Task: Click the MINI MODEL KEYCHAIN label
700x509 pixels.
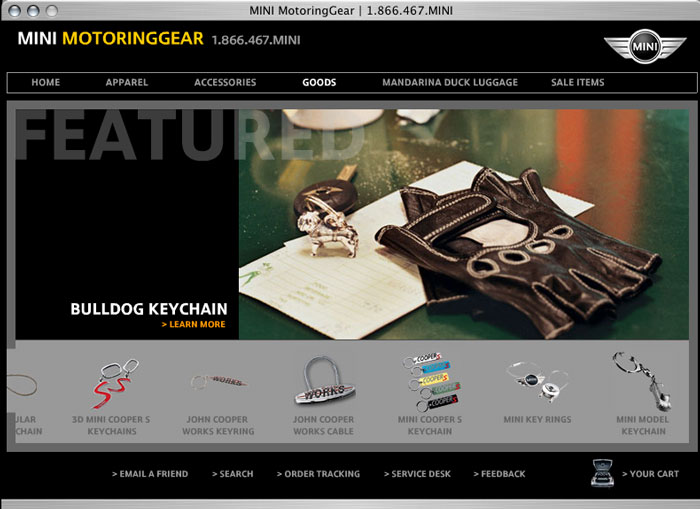Action: [643, 426]
